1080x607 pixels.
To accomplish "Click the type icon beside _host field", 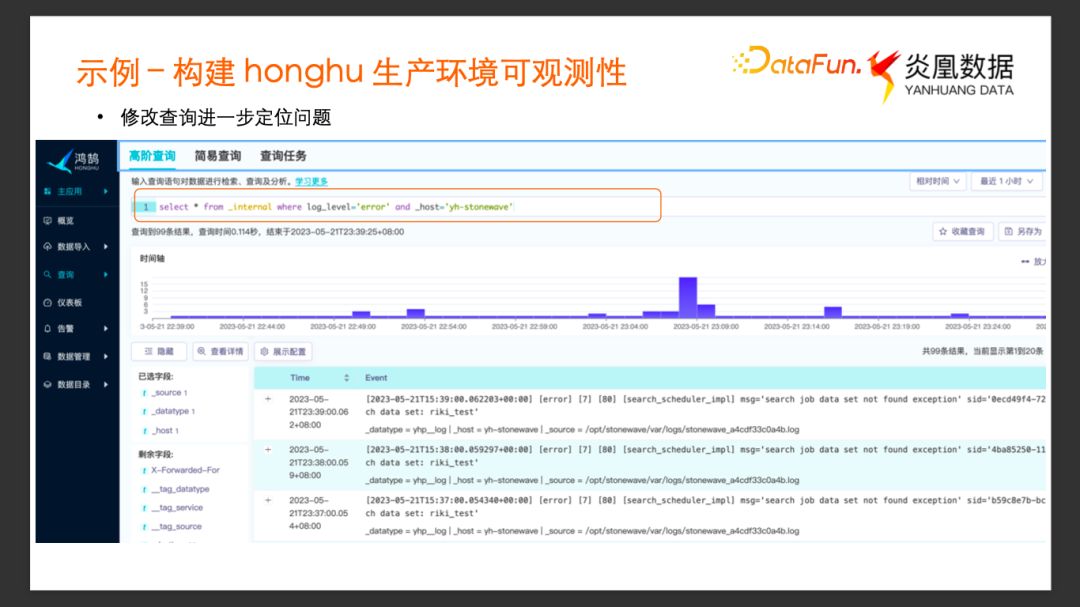I will (145, 431).
